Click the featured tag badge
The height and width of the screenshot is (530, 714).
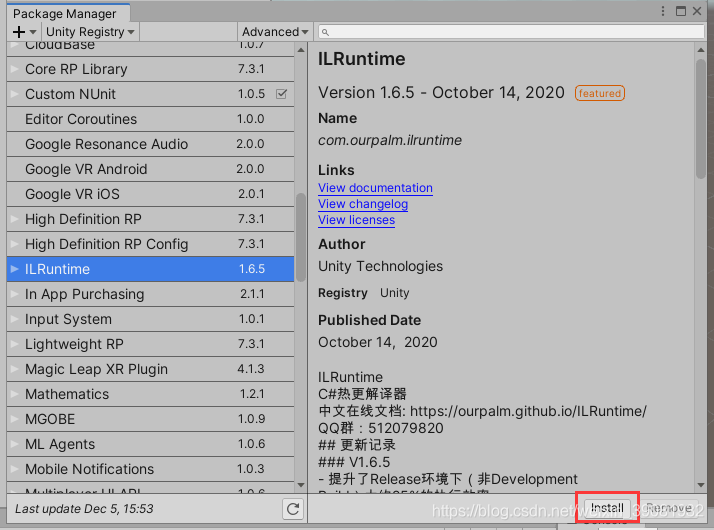tap(600, 93)
